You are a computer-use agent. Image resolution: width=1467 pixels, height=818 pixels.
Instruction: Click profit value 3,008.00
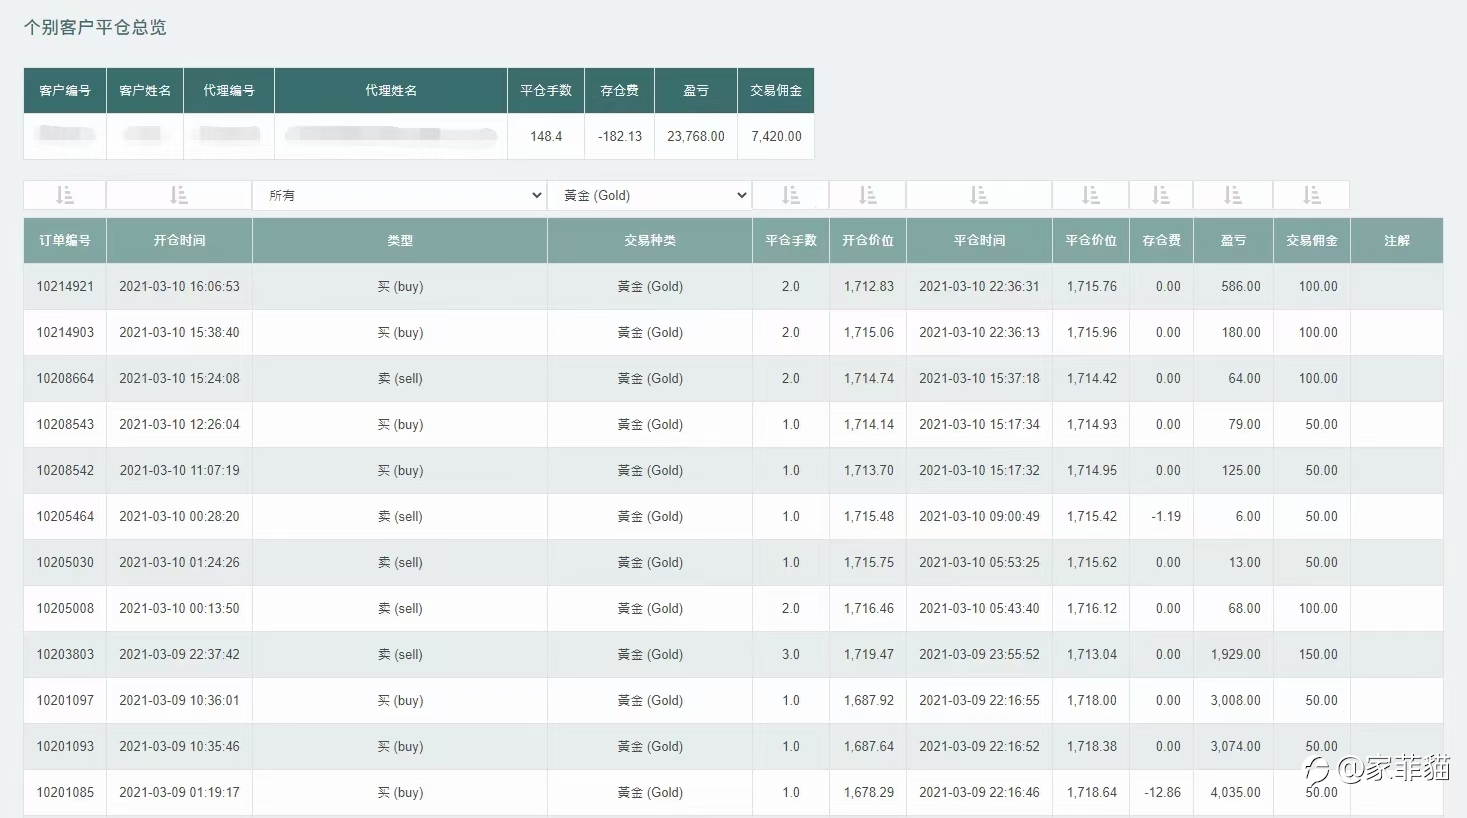[x=1235, y=700]
